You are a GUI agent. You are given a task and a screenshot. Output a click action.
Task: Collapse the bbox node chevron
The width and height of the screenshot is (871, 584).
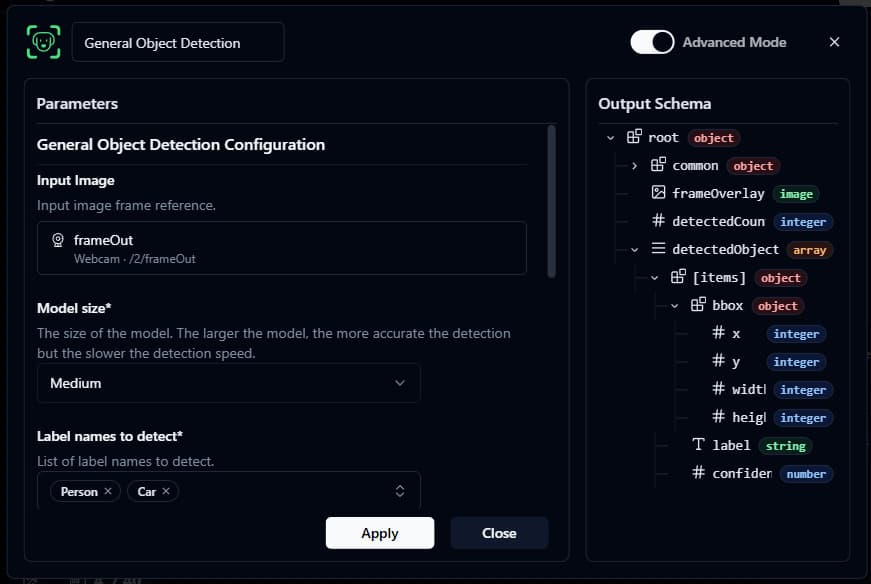pyautogui.click(x=674, y=306)
